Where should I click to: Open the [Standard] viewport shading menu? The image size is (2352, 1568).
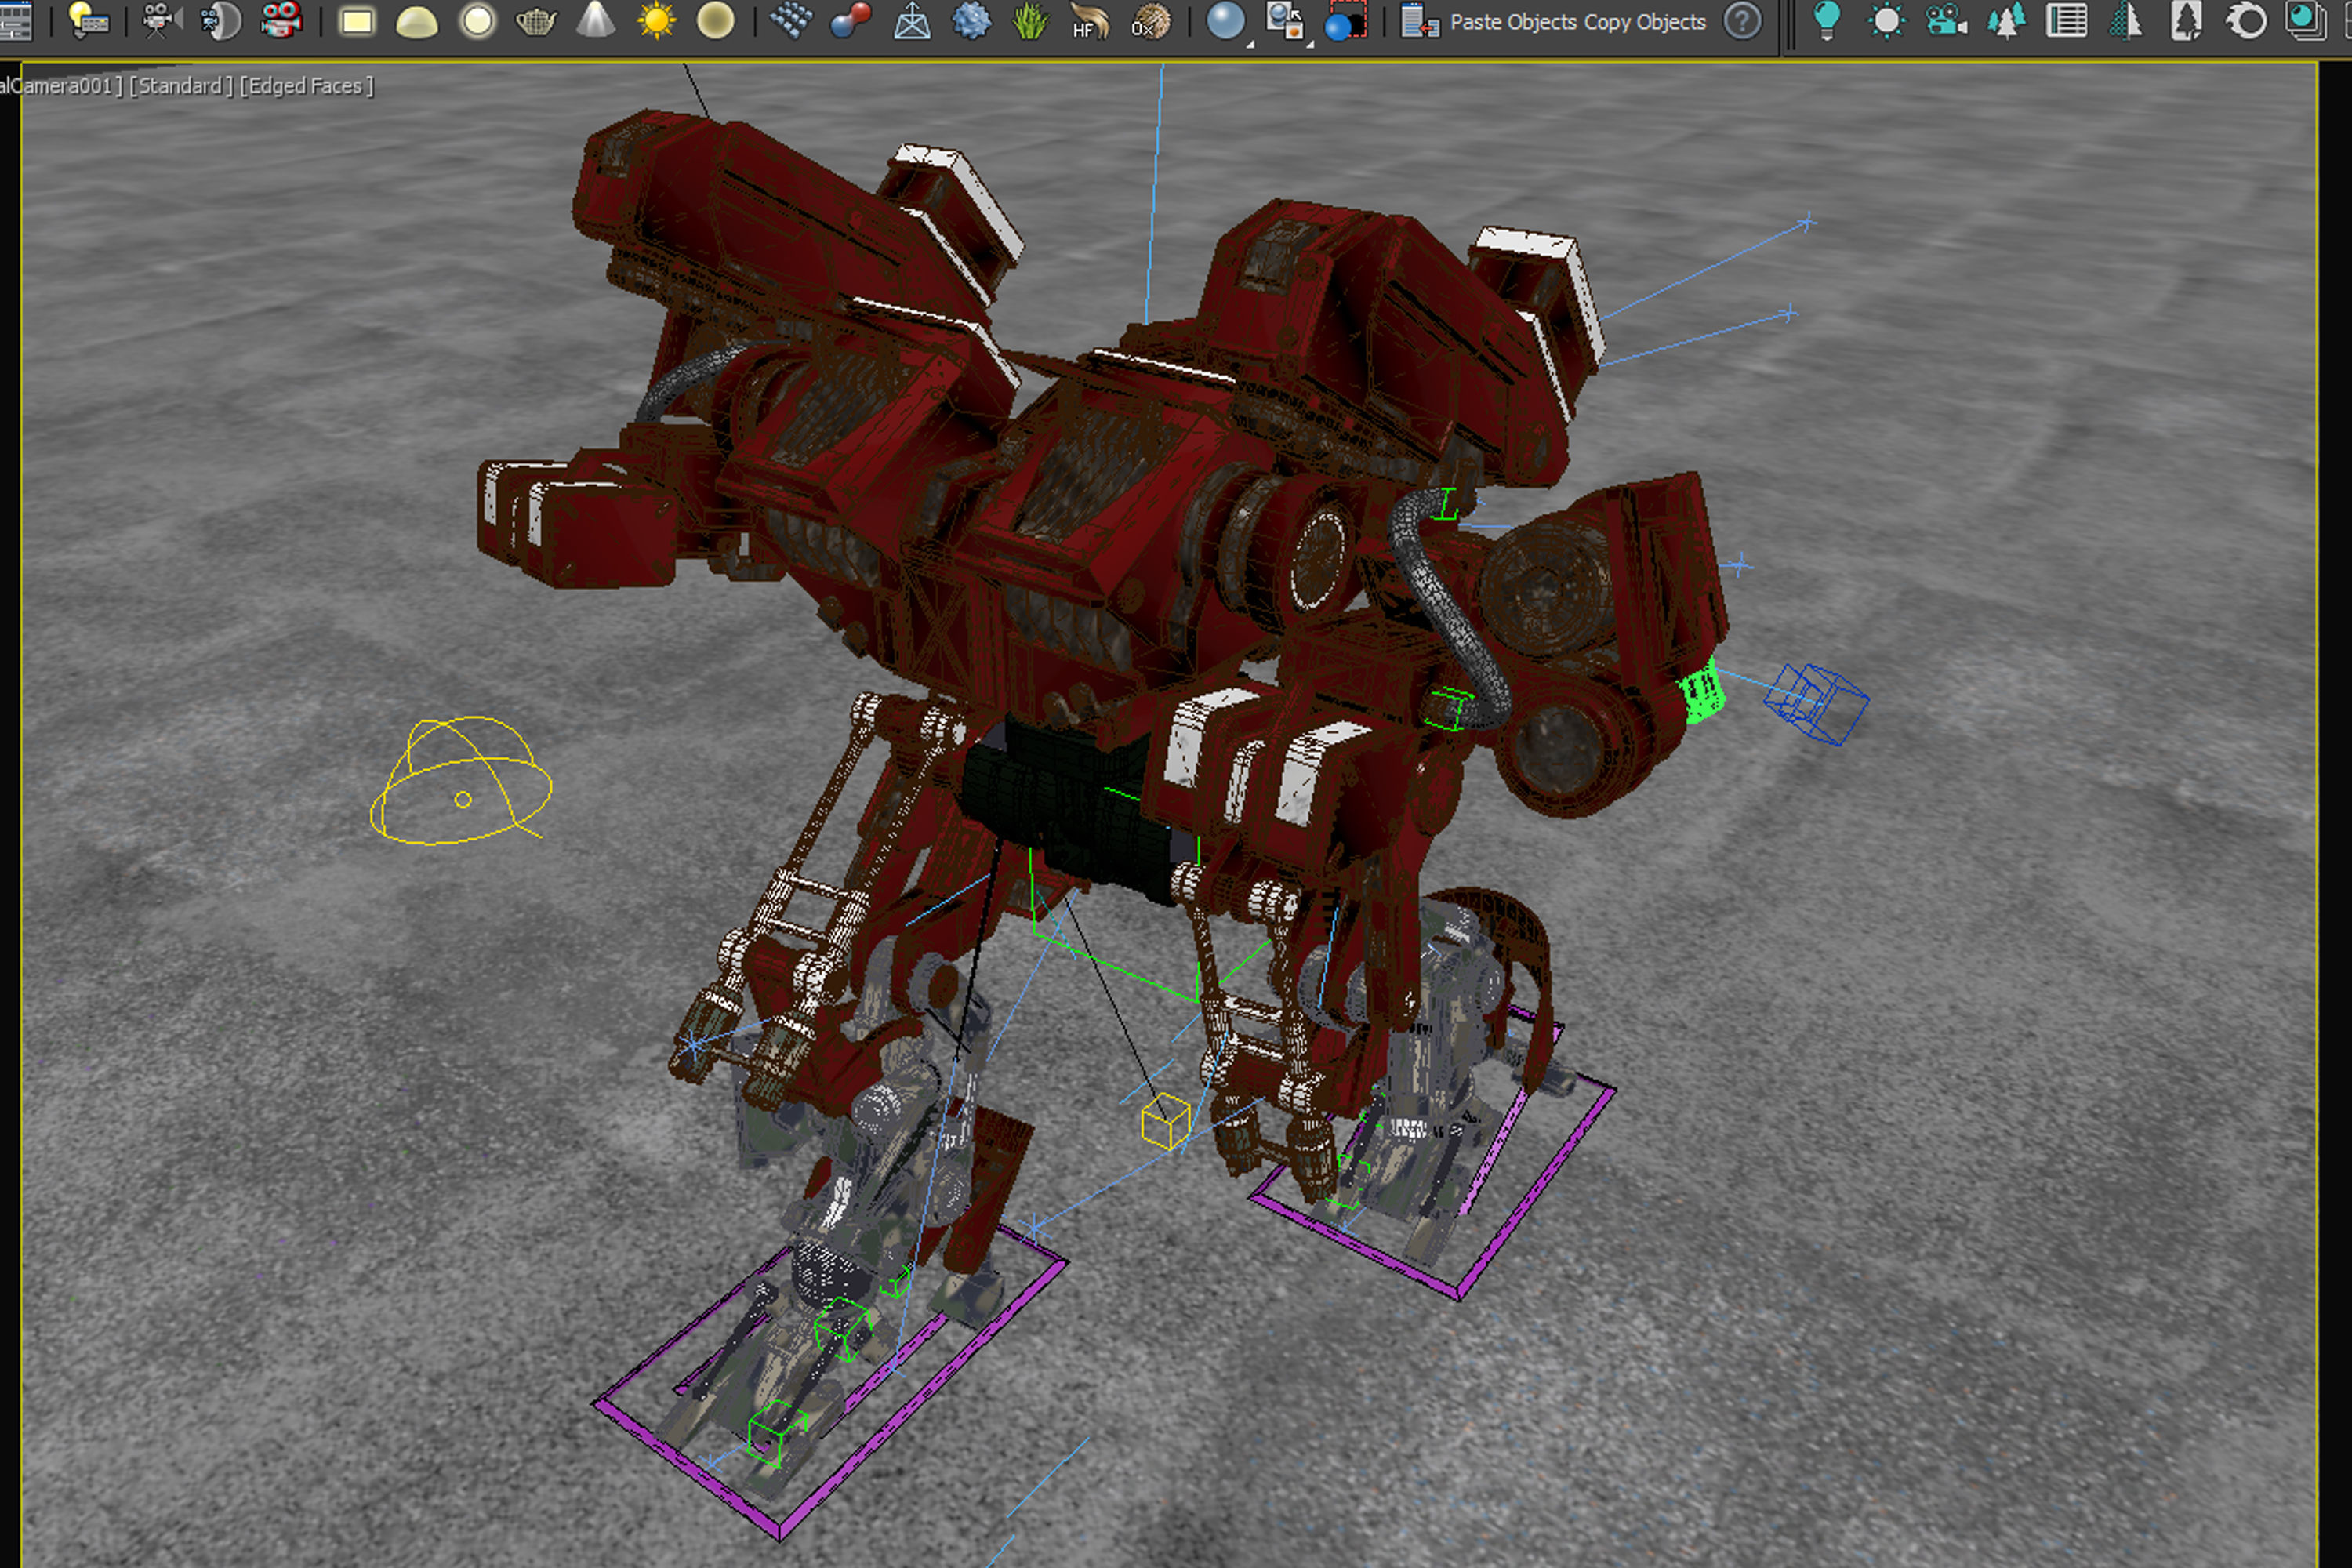pyautogui.click(x=180, y=86)
